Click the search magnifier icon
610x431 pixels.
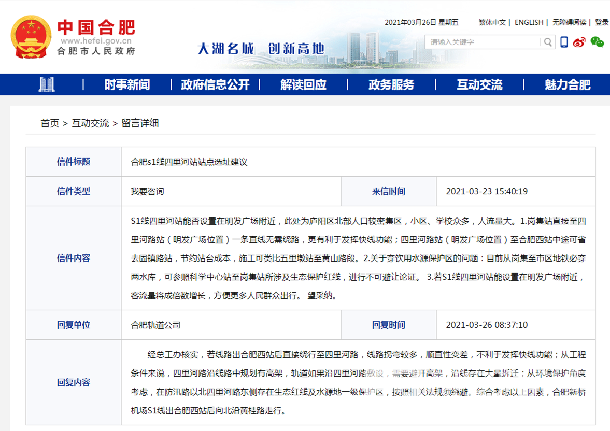pyautogui.click(x=548, y=42)
